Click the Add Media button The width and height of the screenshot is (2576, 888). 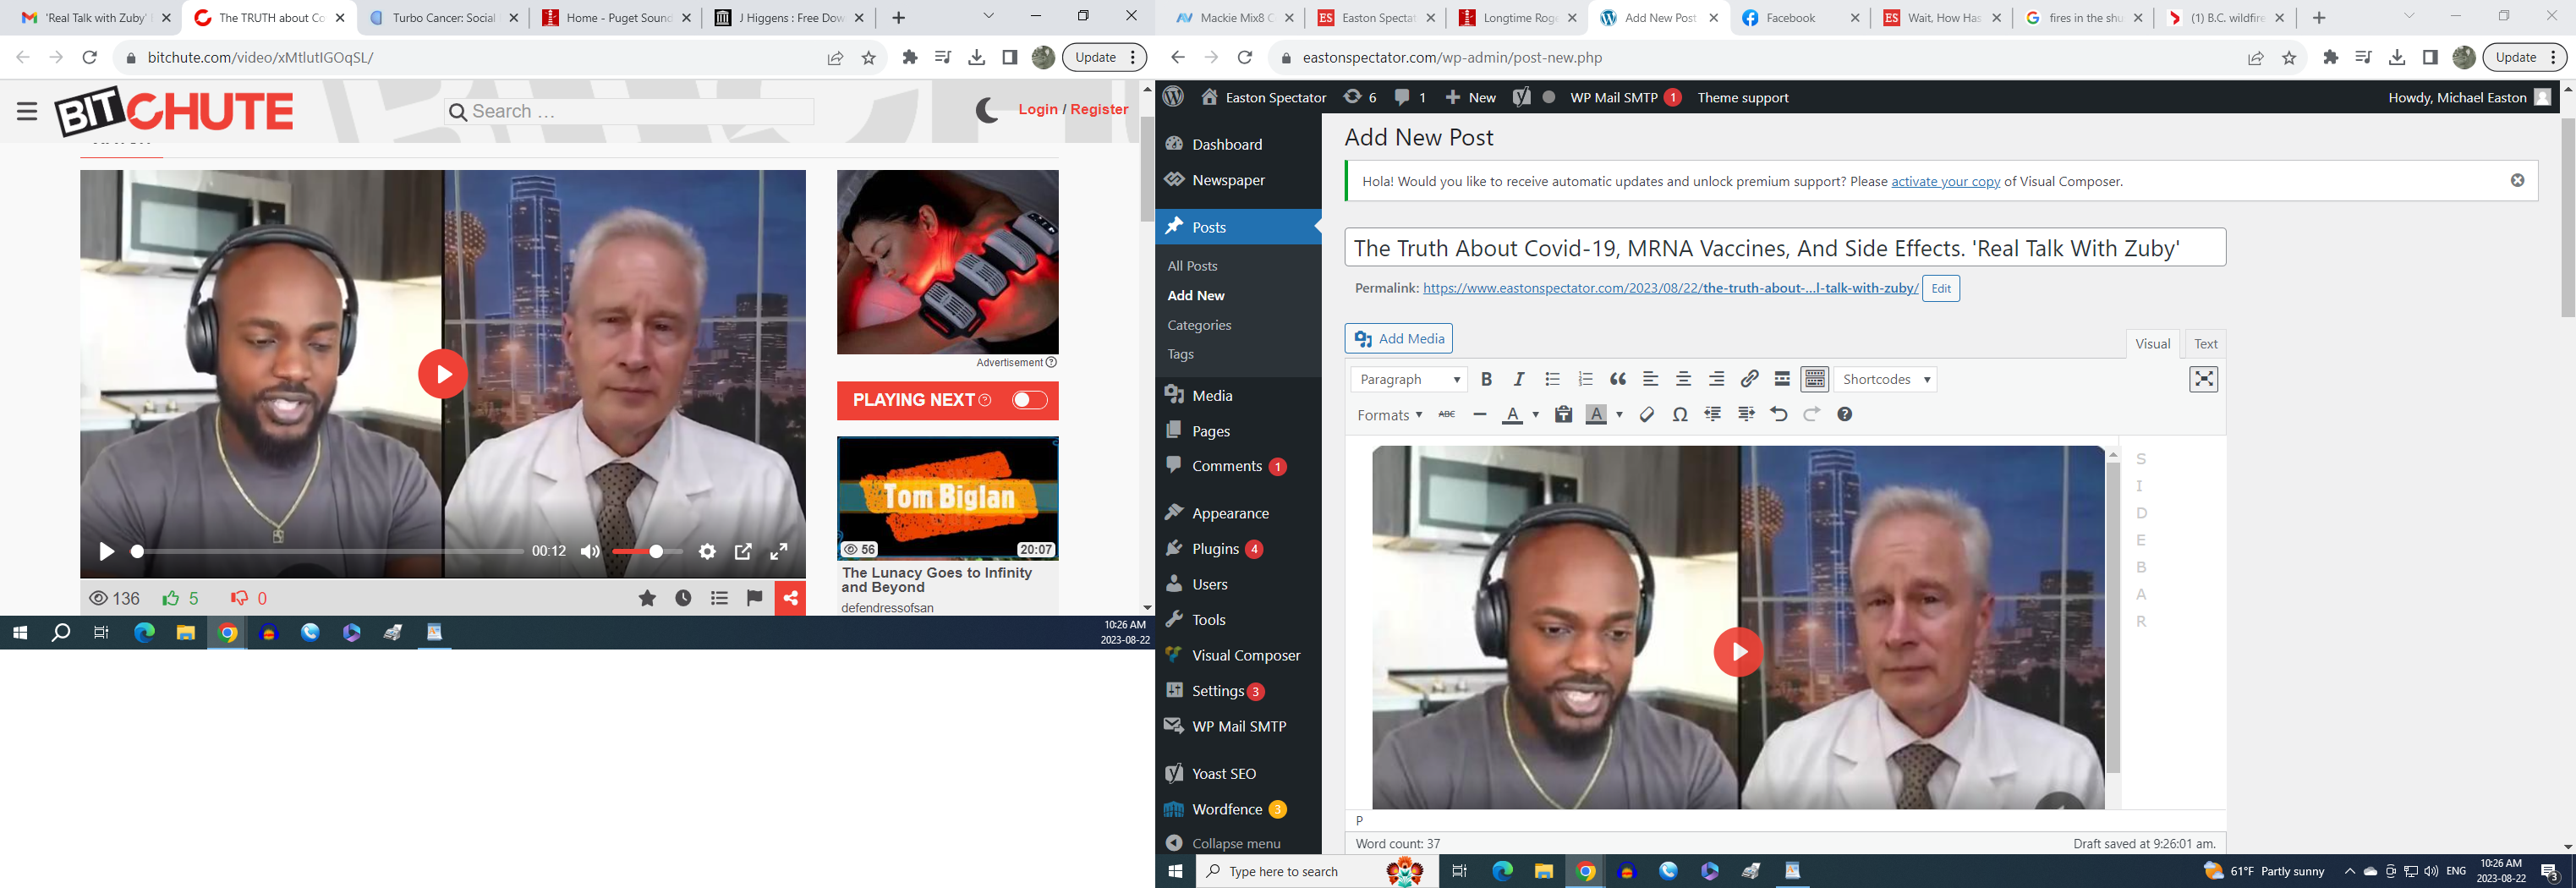[x=1398, y=338]
